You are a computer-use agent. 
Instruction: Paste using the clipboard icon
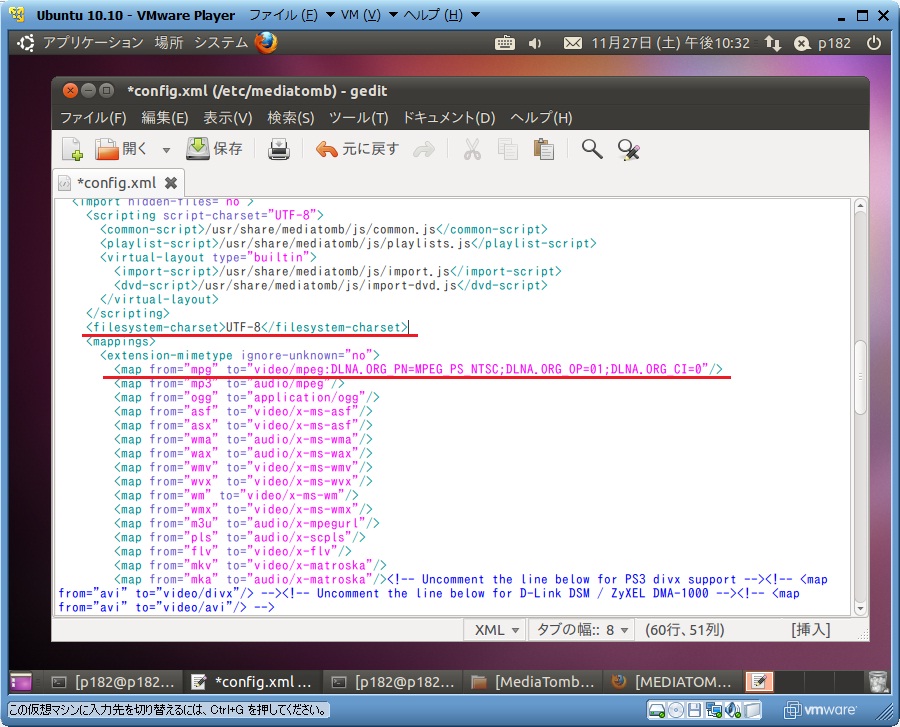[543, 149]
